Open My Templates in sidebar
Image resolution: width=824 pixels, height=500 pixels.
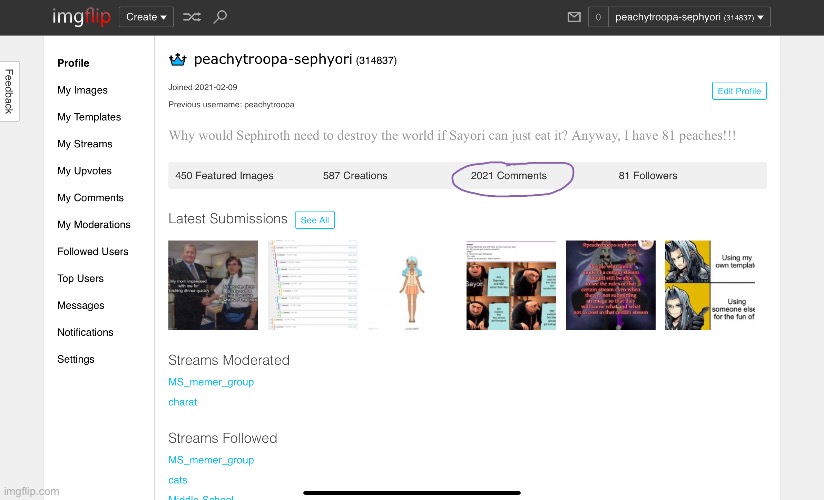89,117
